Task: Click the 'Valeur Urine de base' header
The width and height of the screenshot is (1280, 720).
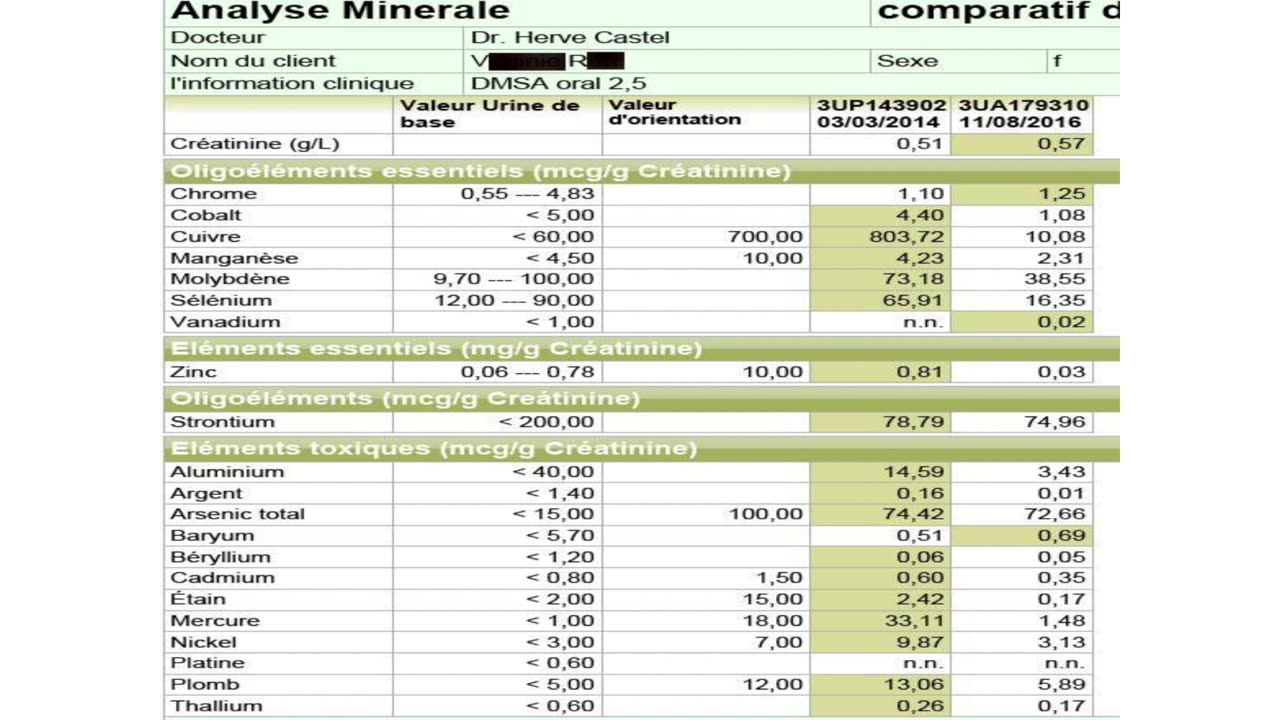Action: pyautogui.click(x=489, y=114)
